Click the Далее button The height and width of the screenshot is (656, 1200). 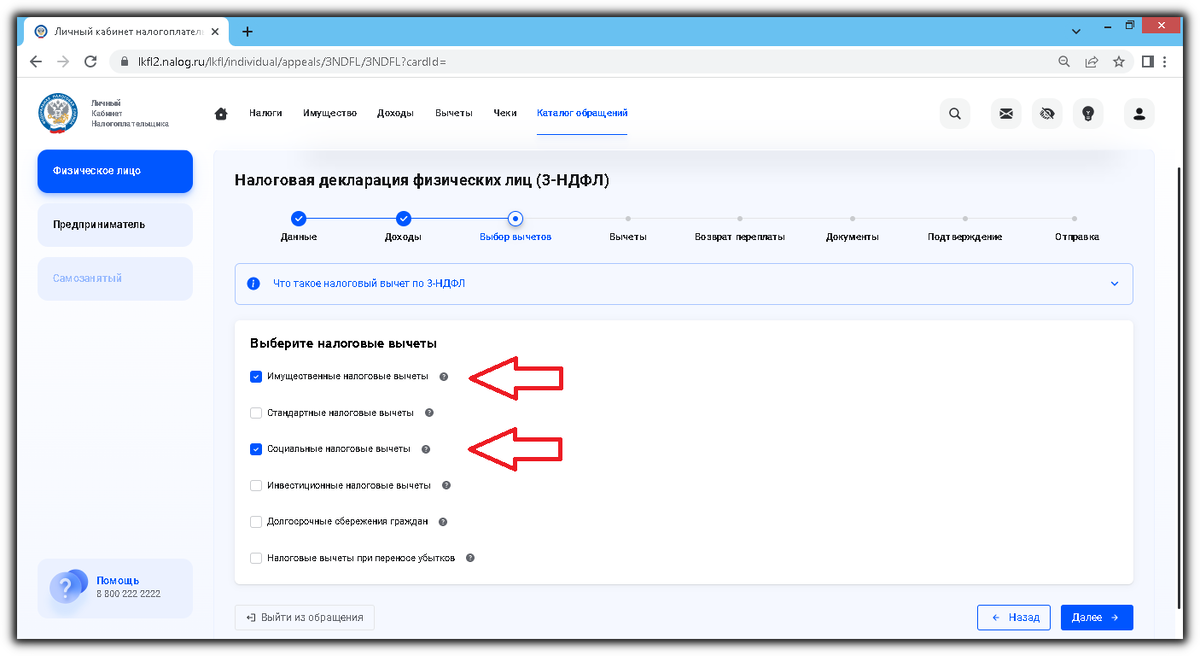[1097, 617]
